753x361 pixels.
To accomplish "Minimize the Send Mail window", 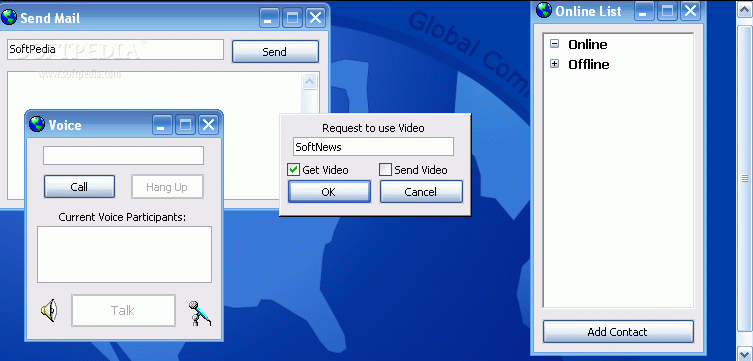I will [269, 18].
